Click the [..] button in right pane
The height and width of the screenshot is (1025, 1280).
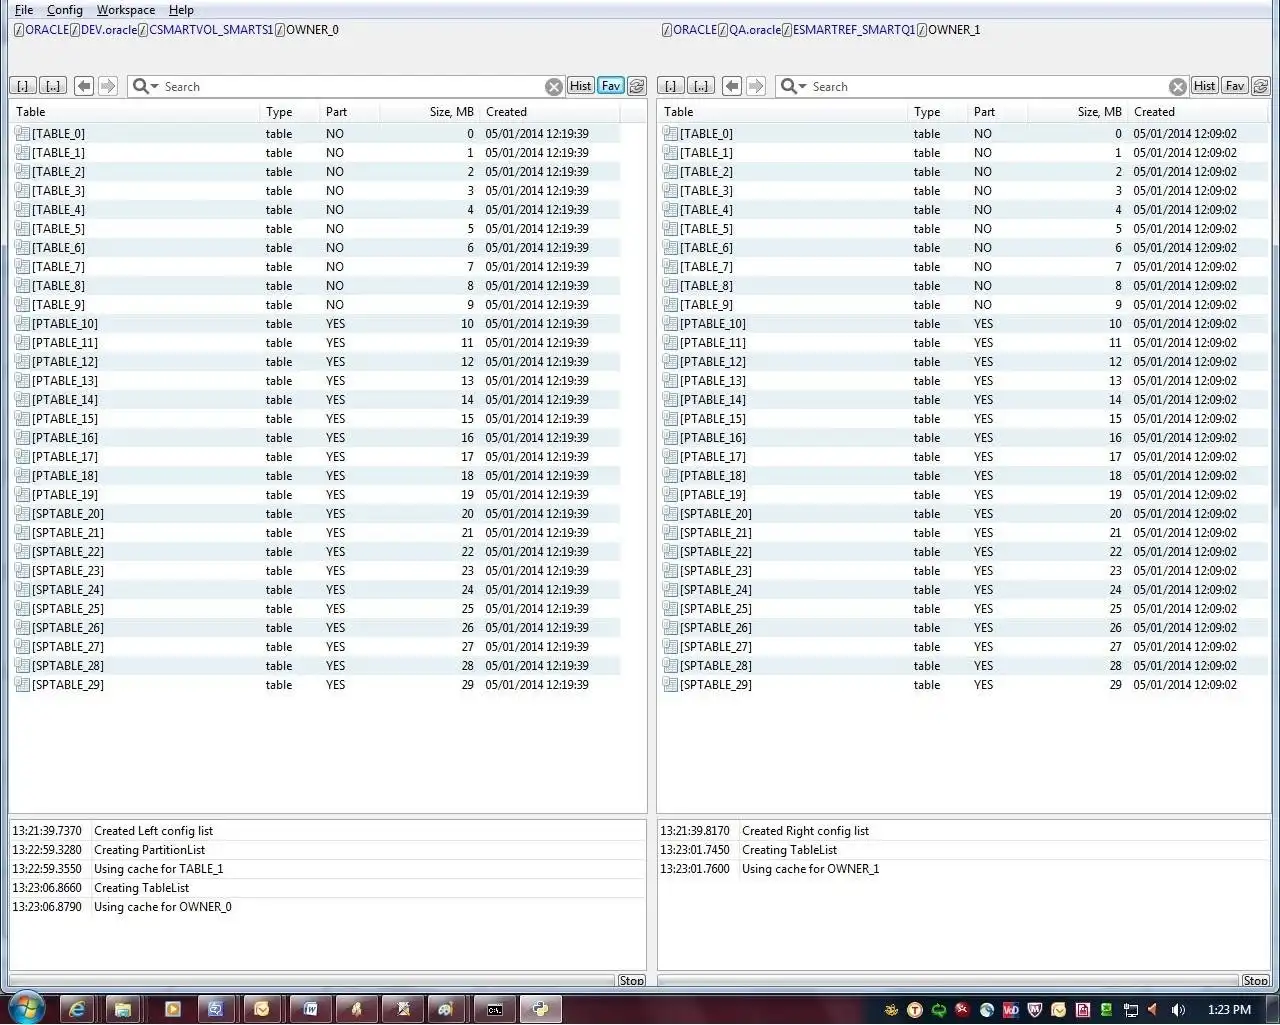point(702,86)
